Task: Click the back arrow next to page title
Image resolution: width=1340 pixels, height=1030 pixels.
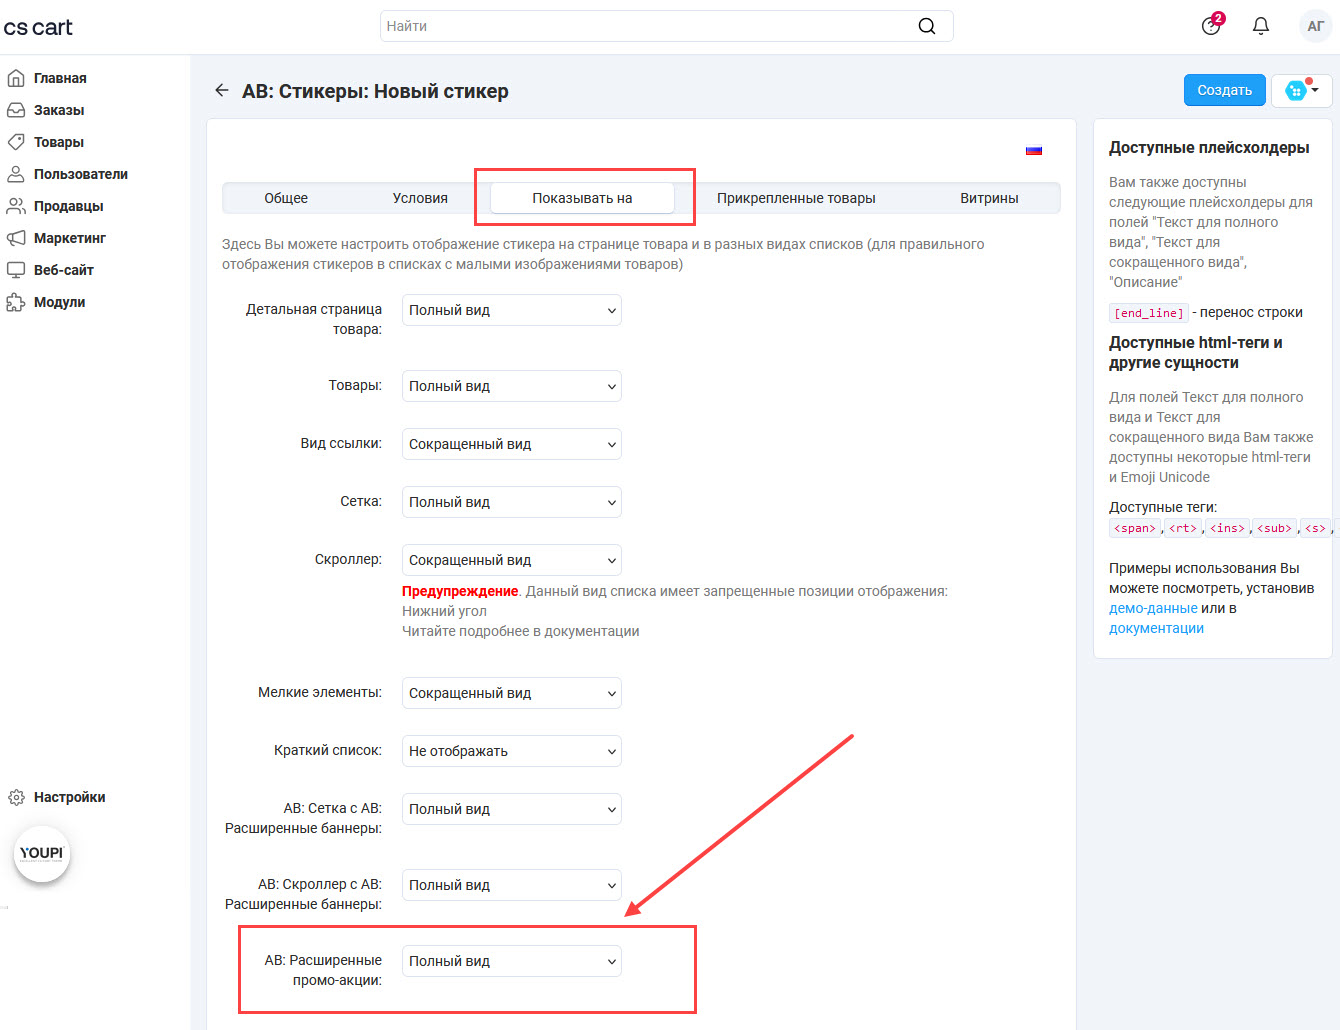Action: tap(222, 91)
